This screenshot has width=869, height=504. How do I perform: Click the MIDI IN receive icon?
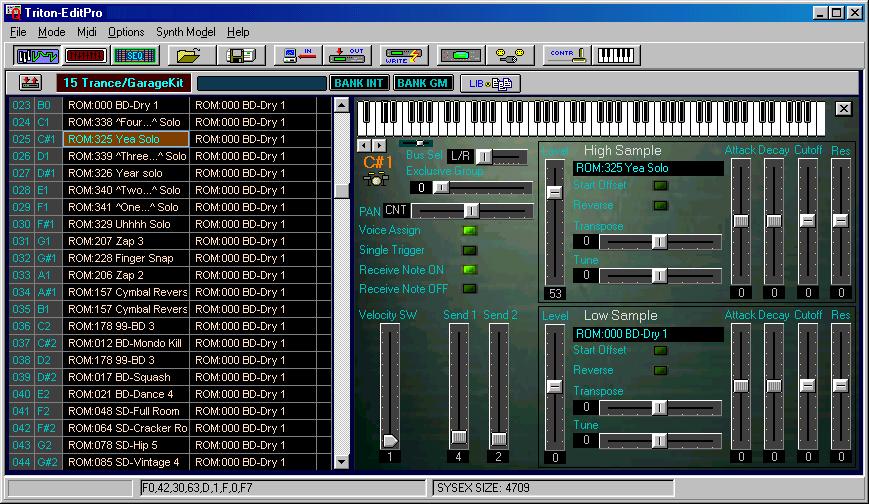[x=296, y=55]
